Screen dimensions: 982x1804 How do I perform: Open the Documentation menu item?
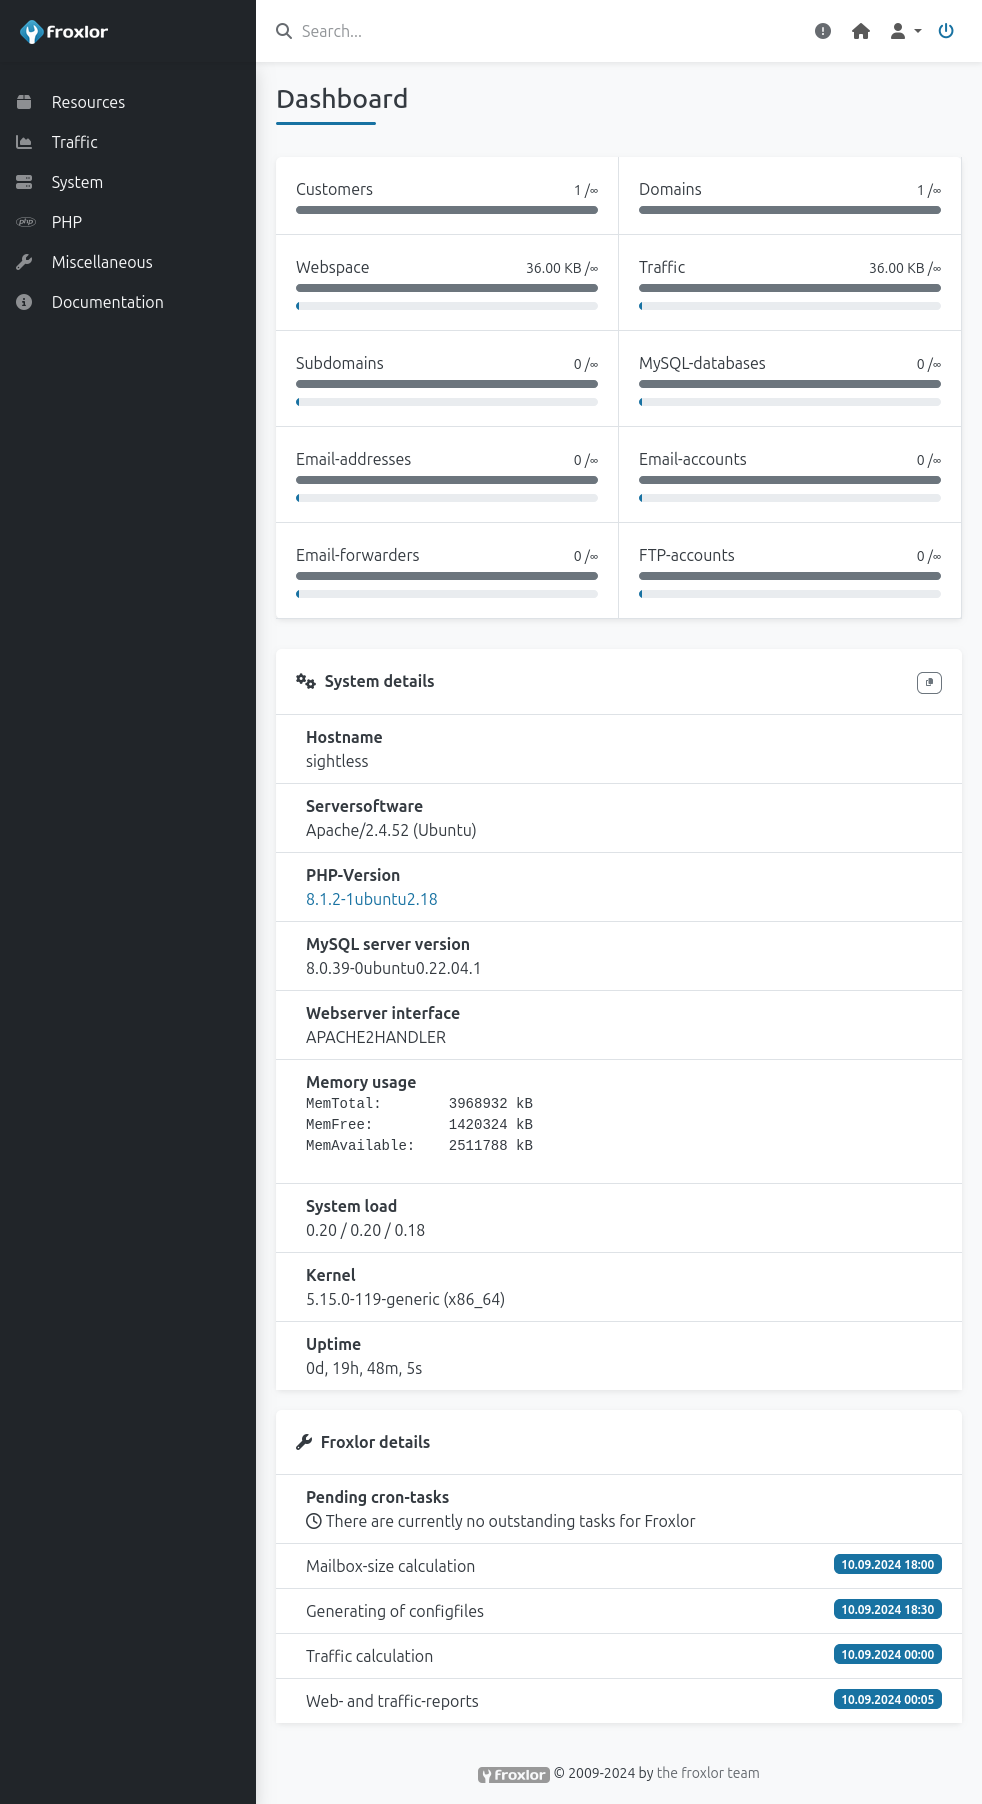pyautogui.click(x=107, y=302)
